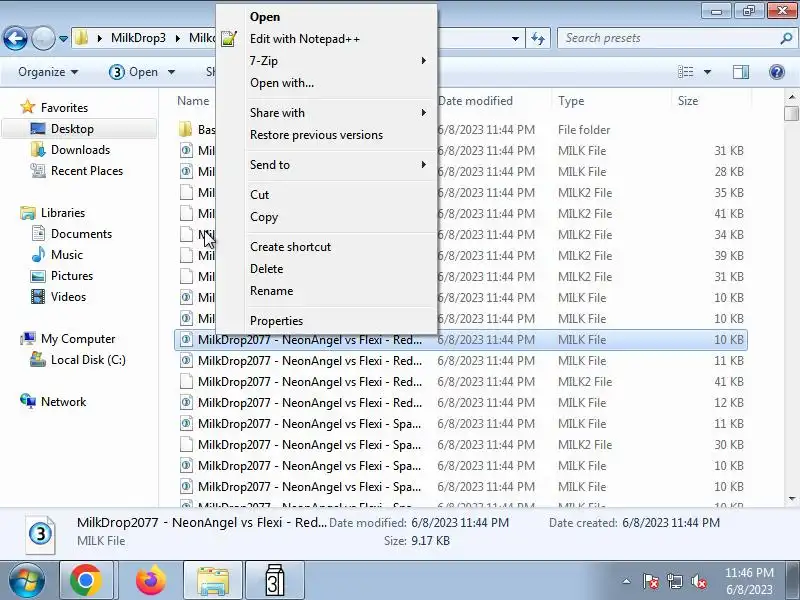Image resolution: width=800 pixels, height=600 pixels.
Task: Expand the Send to submenu
Action: (x=327, y=165)
